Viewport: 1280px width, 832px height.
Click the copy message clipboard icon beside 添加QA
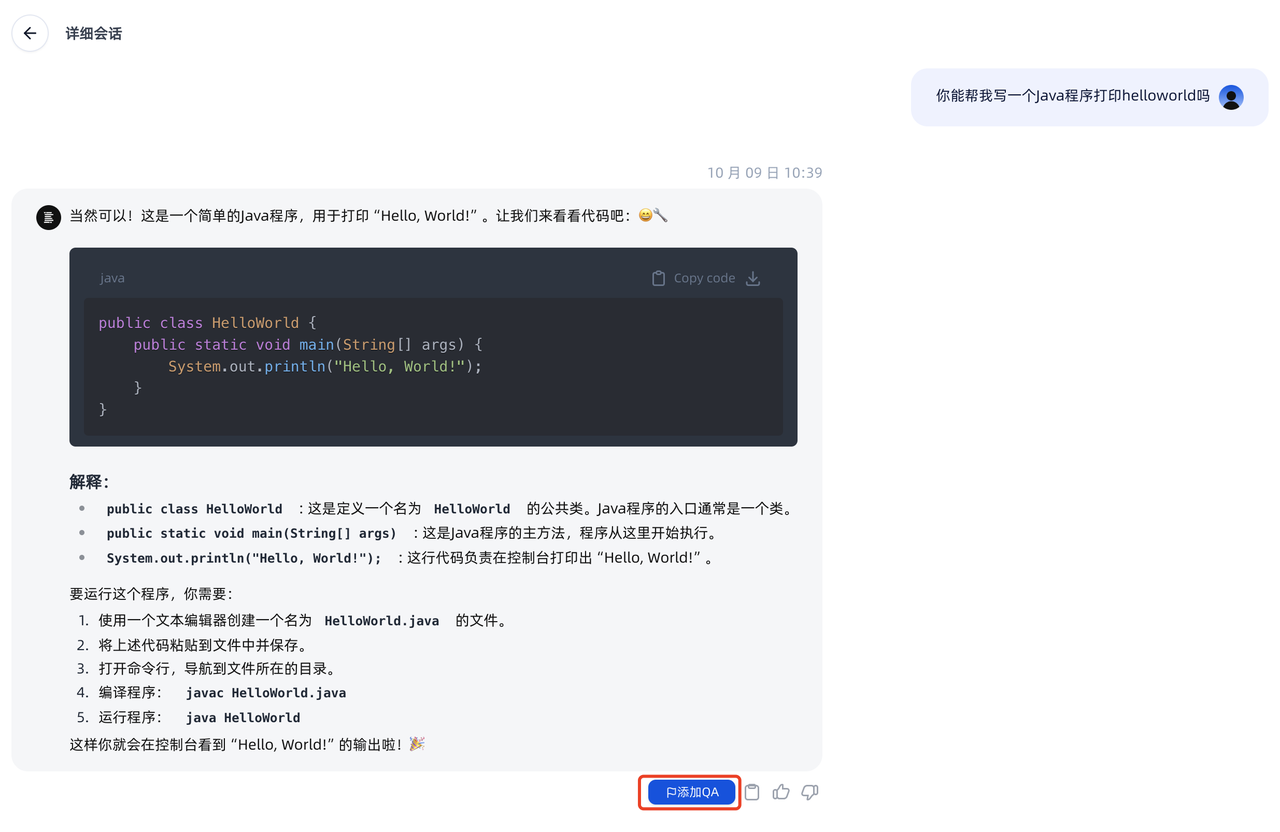tap(751, 791)
